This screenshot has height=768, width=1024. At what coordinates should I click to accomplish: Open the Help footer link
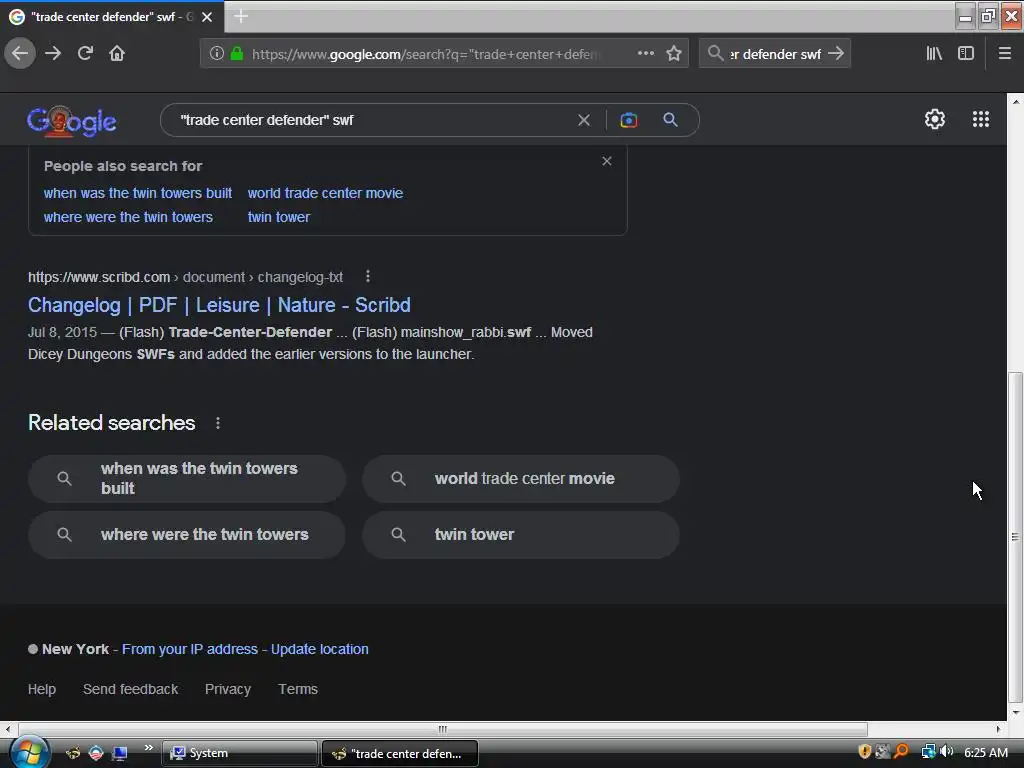[x=42, y=689]
